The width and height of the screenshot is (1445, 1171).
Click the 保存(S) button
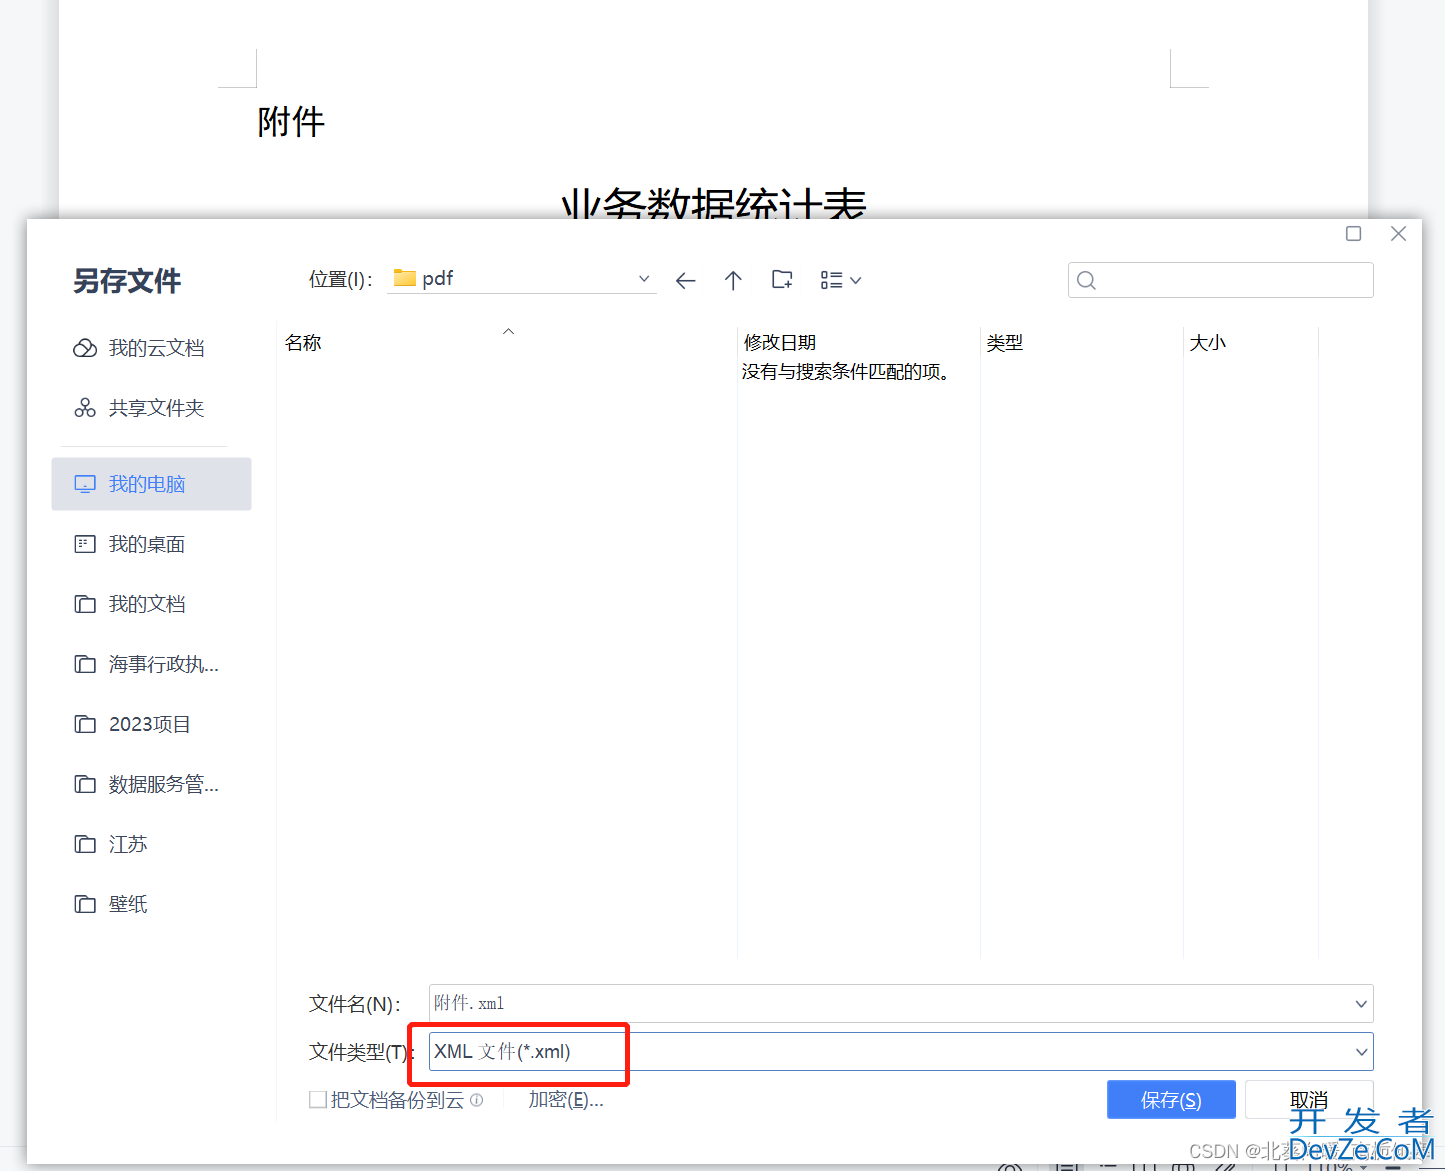pos(1171,1100)
